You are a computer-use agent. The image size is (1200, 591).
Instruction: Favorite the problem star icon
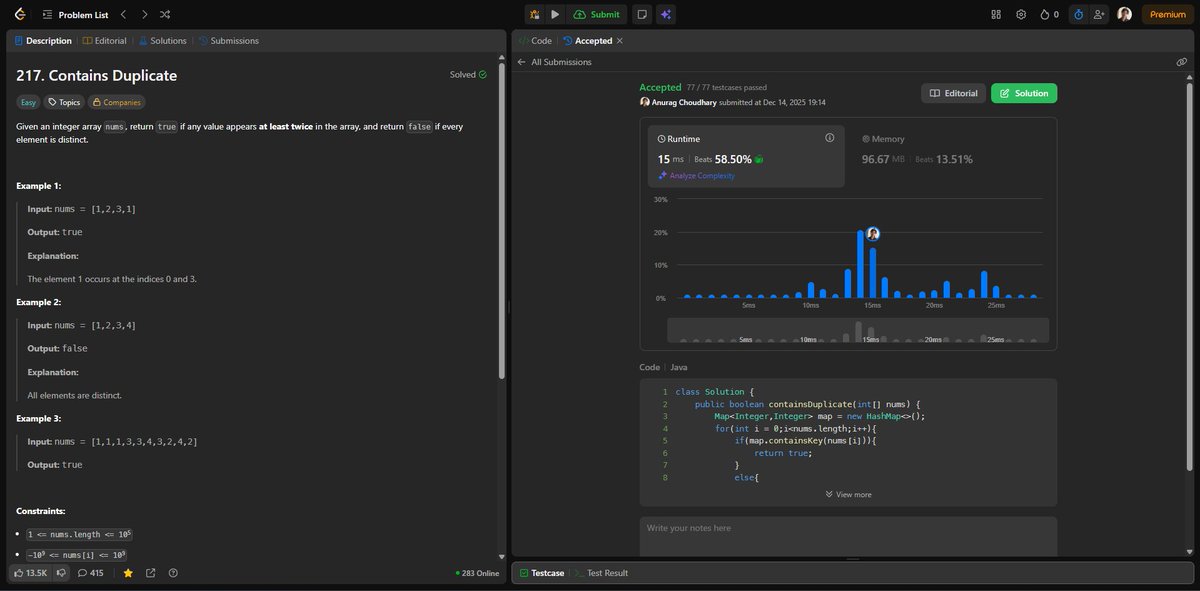[128, 573]
